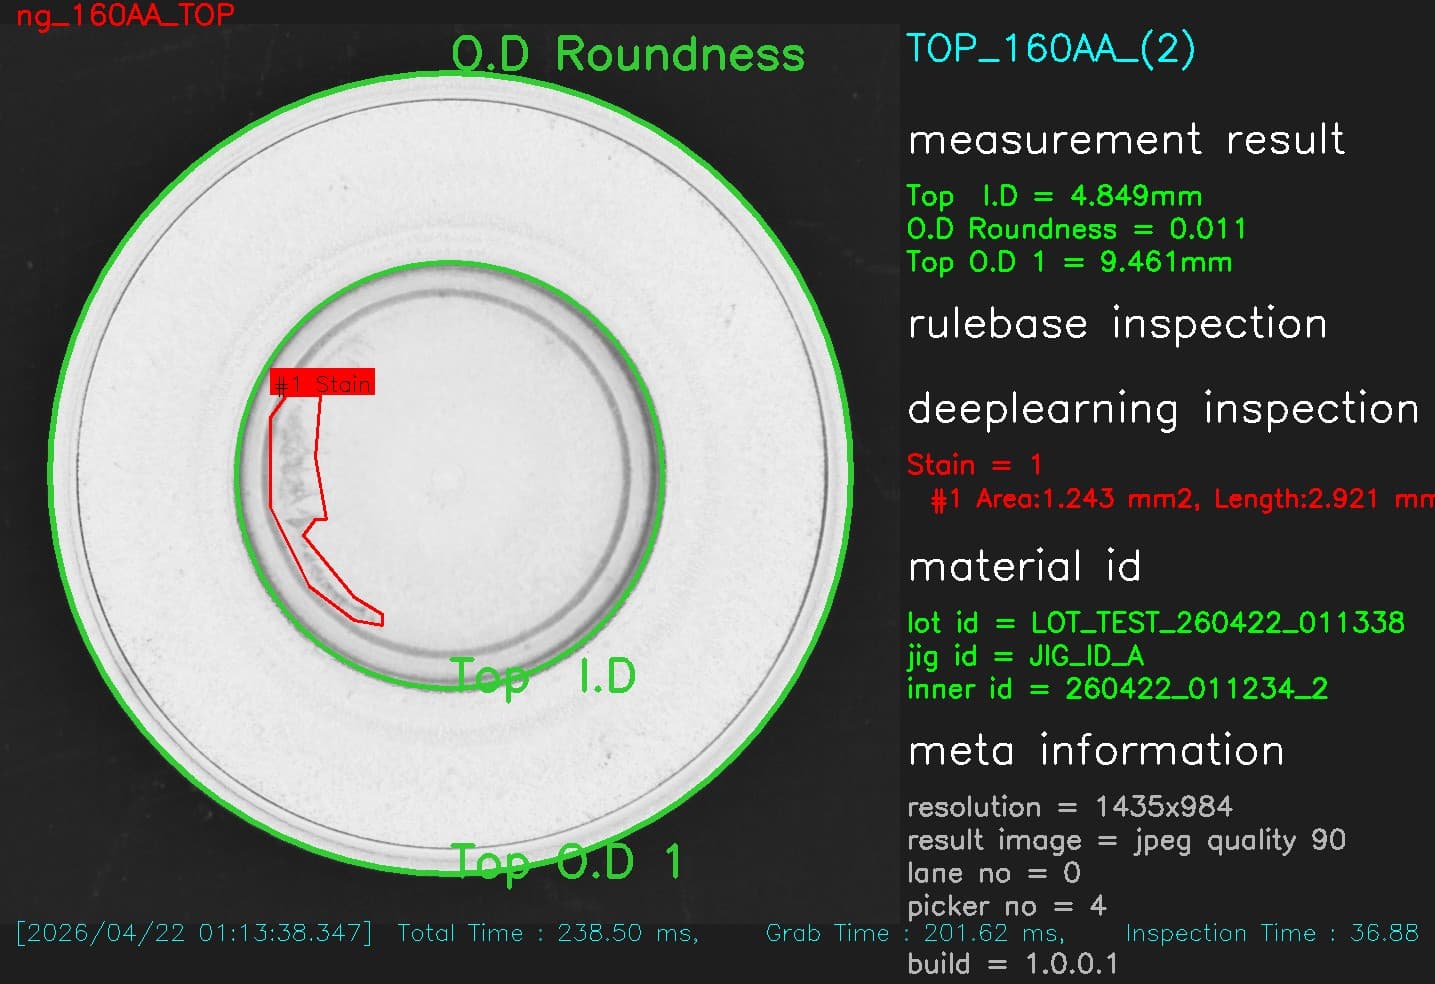Screen dimensions: 1435x984
Task: Click the inner id 260422_011234_2 line
Action: tap(1117, 689)
